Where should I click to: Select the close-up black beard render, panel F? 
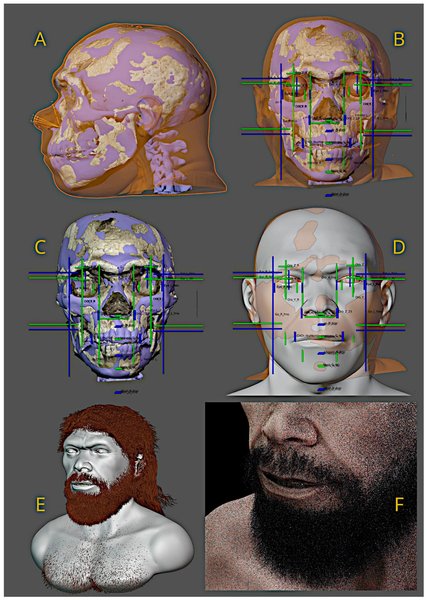point(311,496)
